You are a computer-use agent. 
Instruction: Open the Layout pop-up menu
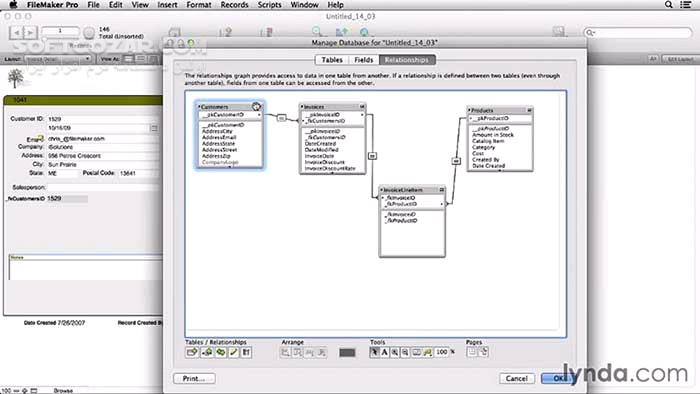click(58, 59)
